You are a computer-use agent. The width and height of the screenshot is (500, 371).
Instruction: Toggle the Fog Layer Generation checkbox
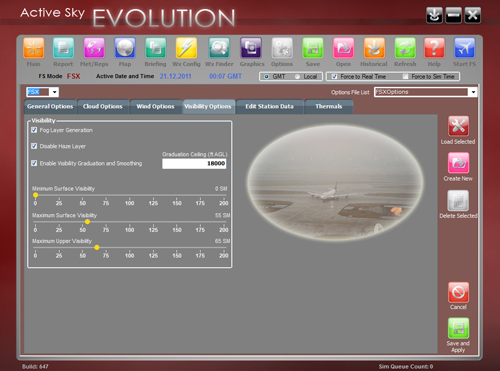[34, 130]
